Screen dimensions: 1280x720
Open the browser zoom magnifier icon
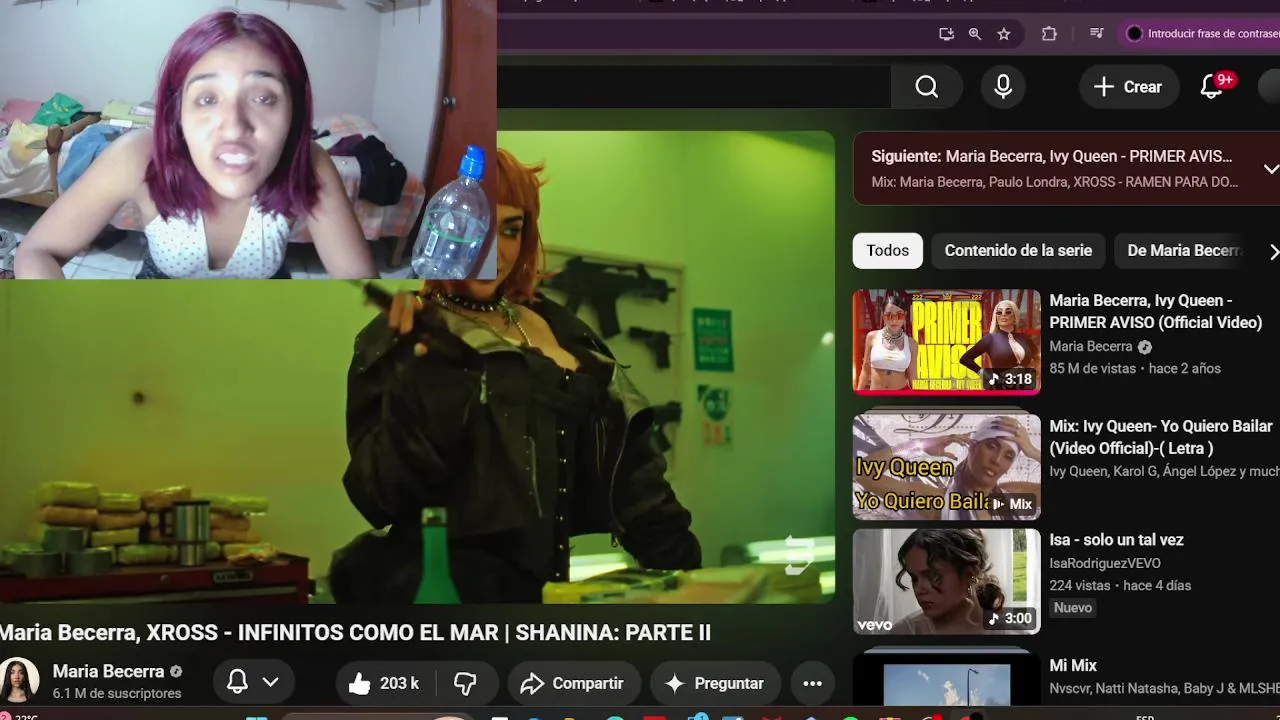975,34
